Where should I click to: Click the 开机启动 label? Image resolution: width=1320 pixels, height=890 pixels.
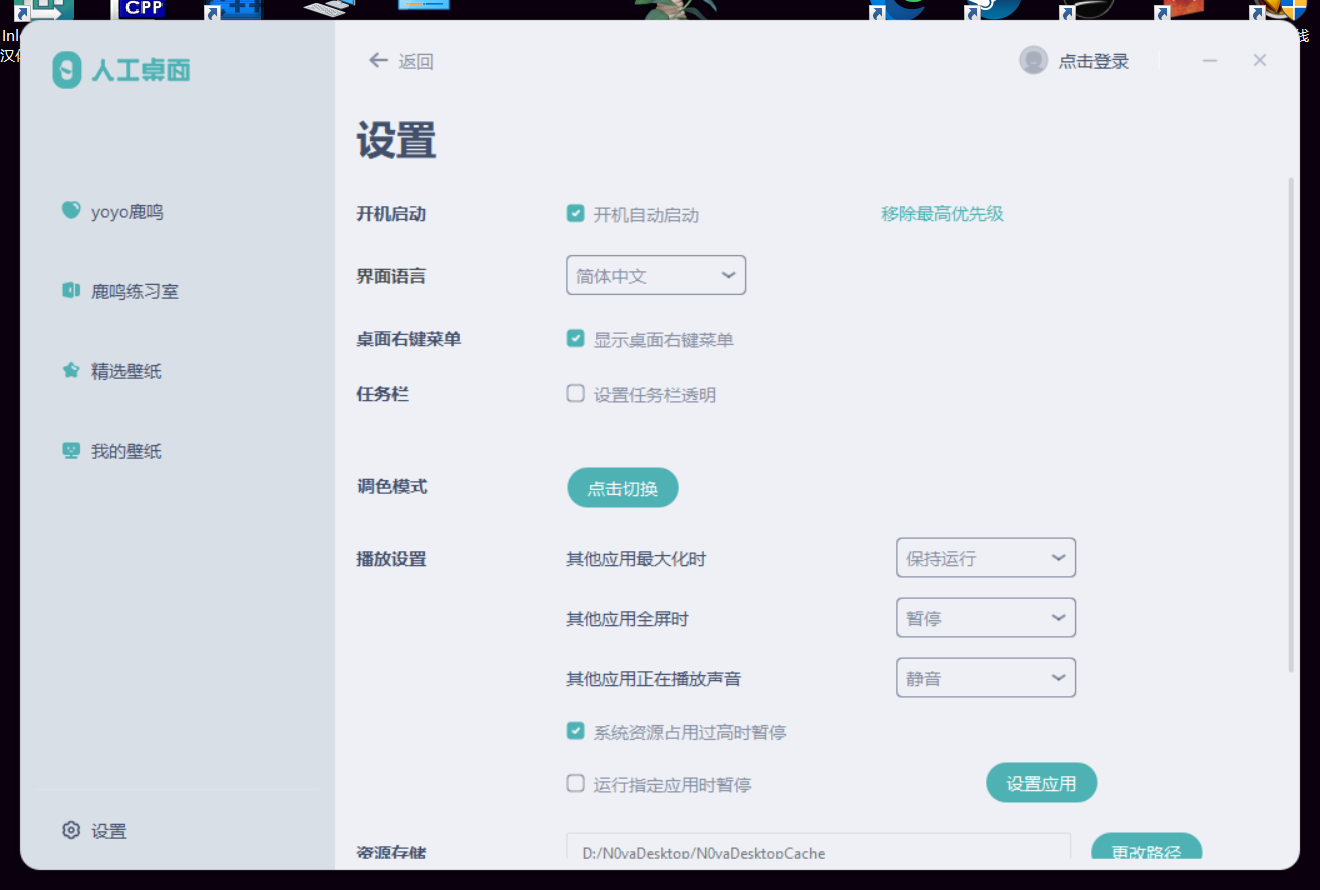pos(391,214)
